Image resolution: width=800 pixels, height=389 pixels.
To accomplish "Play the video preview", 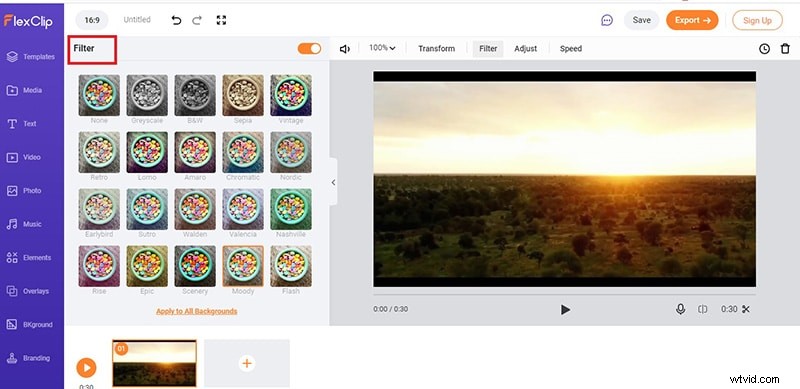I will 565,309.
